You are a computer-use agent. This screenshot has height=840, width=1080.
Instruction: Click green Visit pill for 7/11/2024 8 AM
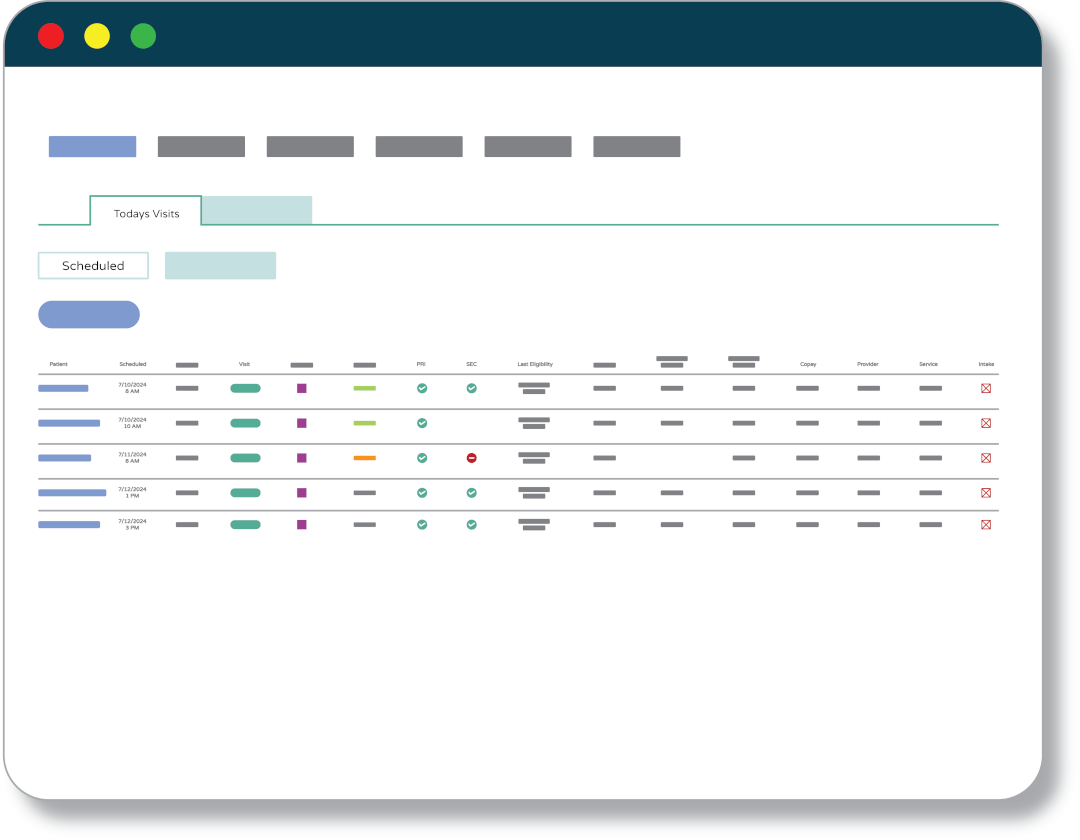[x=245, y=458]
